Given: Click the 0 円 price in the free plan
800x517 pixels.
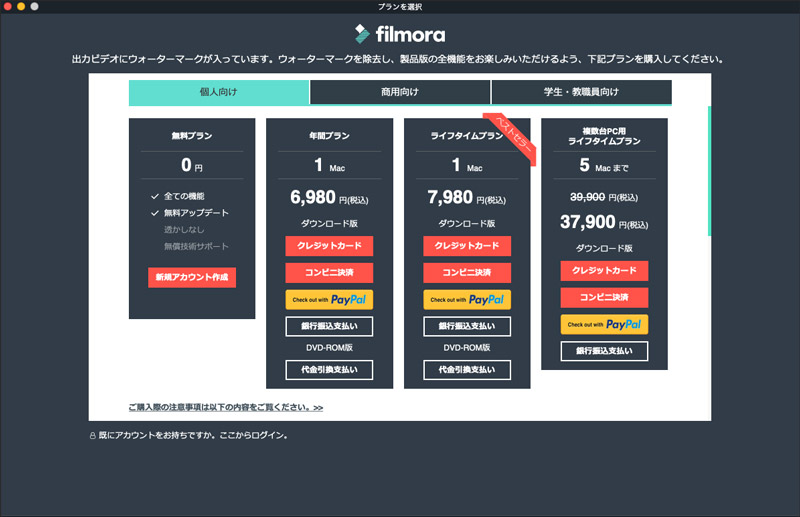Looking at the screenshot, I should pos(192,165).
